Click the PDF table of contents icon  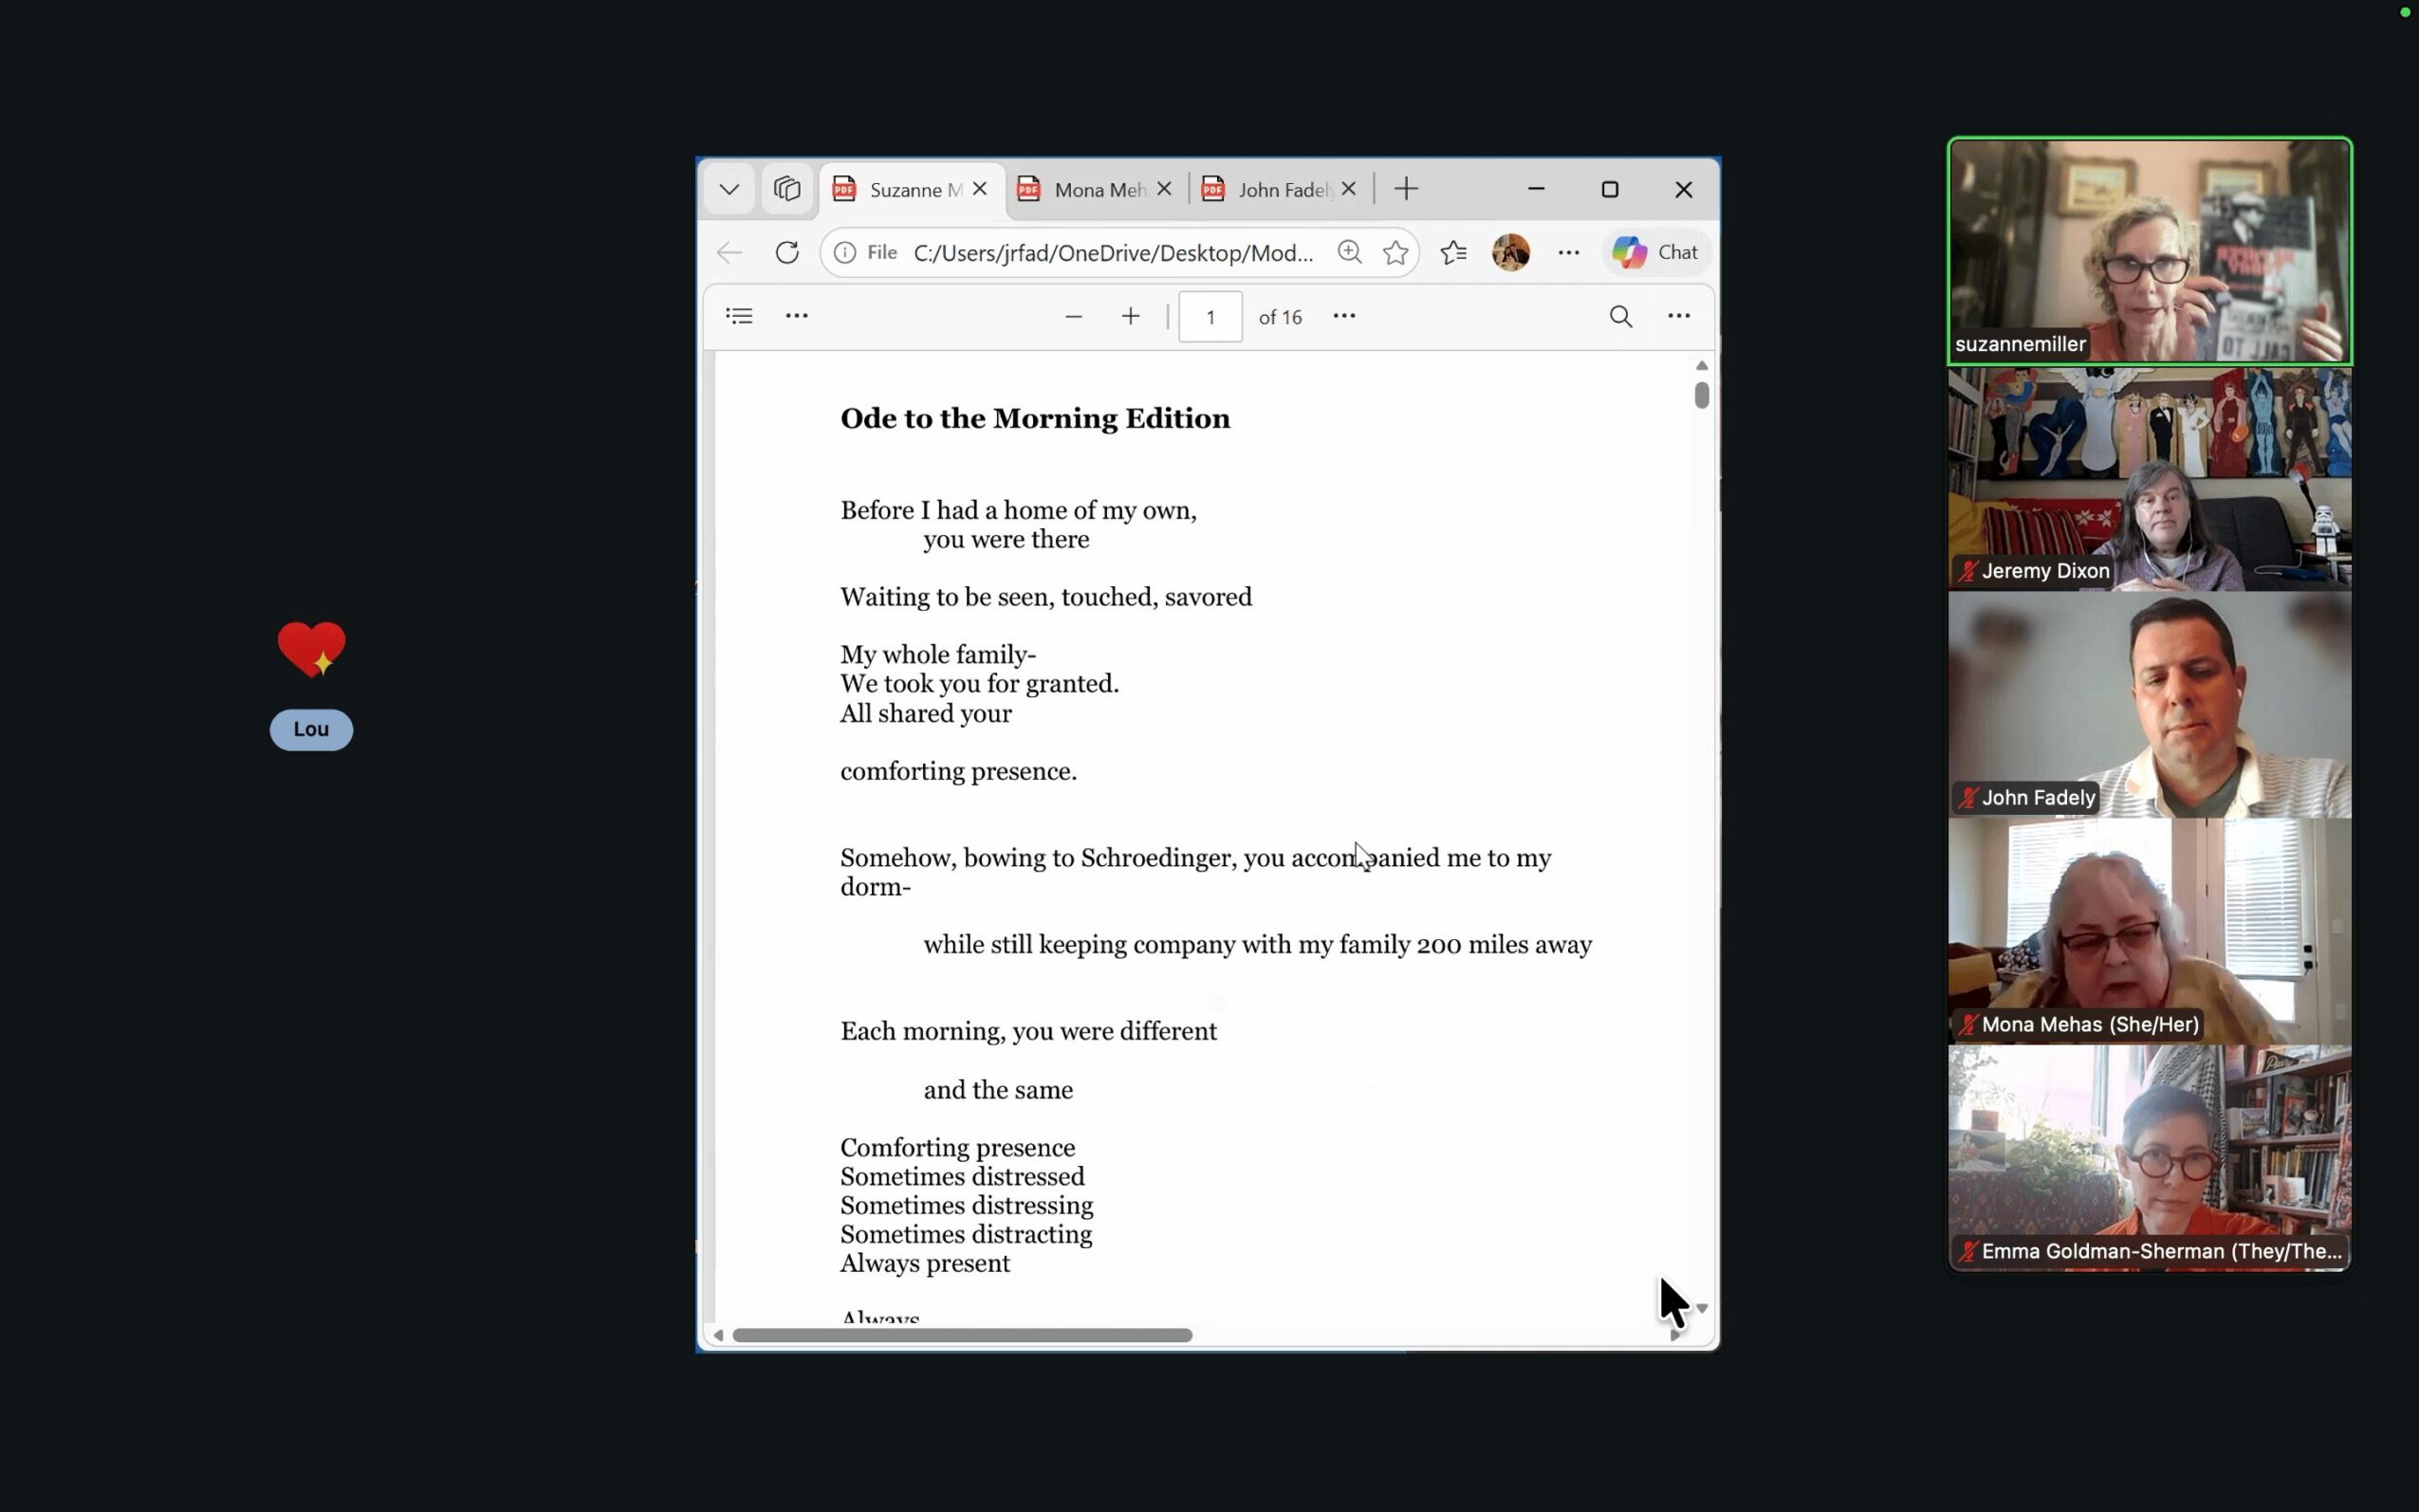739,316
